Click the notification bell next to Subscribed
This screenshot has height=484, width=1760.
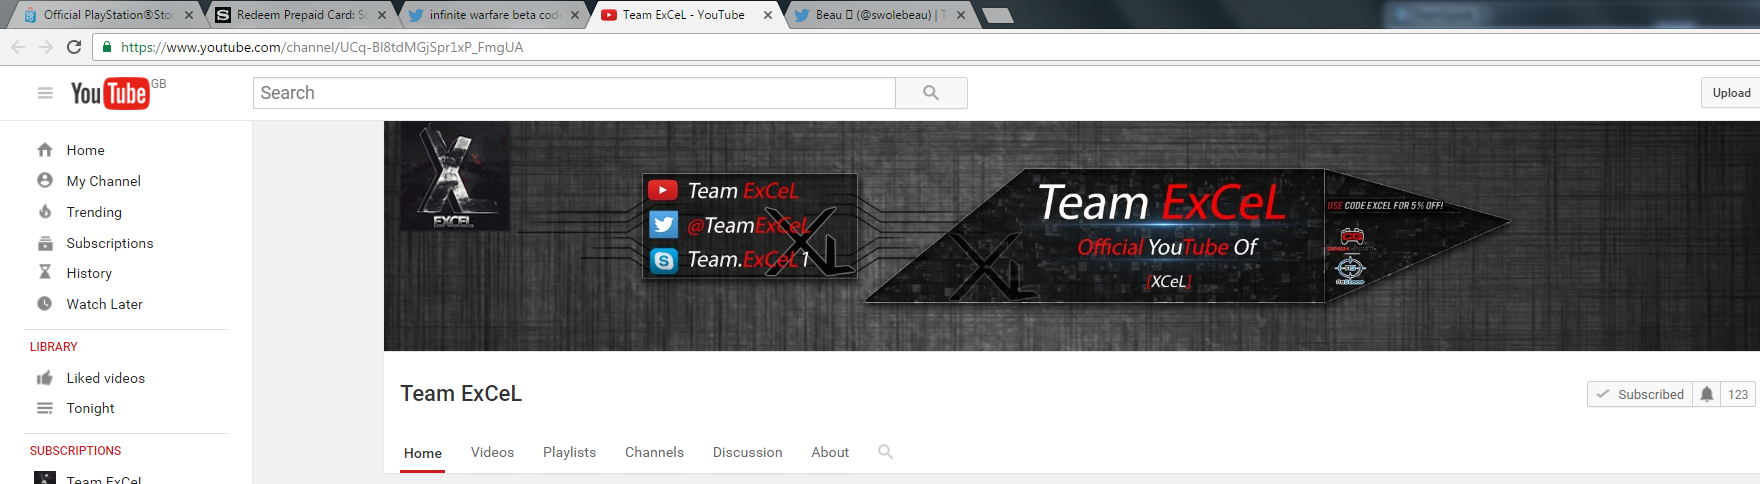click(1707, 394)
